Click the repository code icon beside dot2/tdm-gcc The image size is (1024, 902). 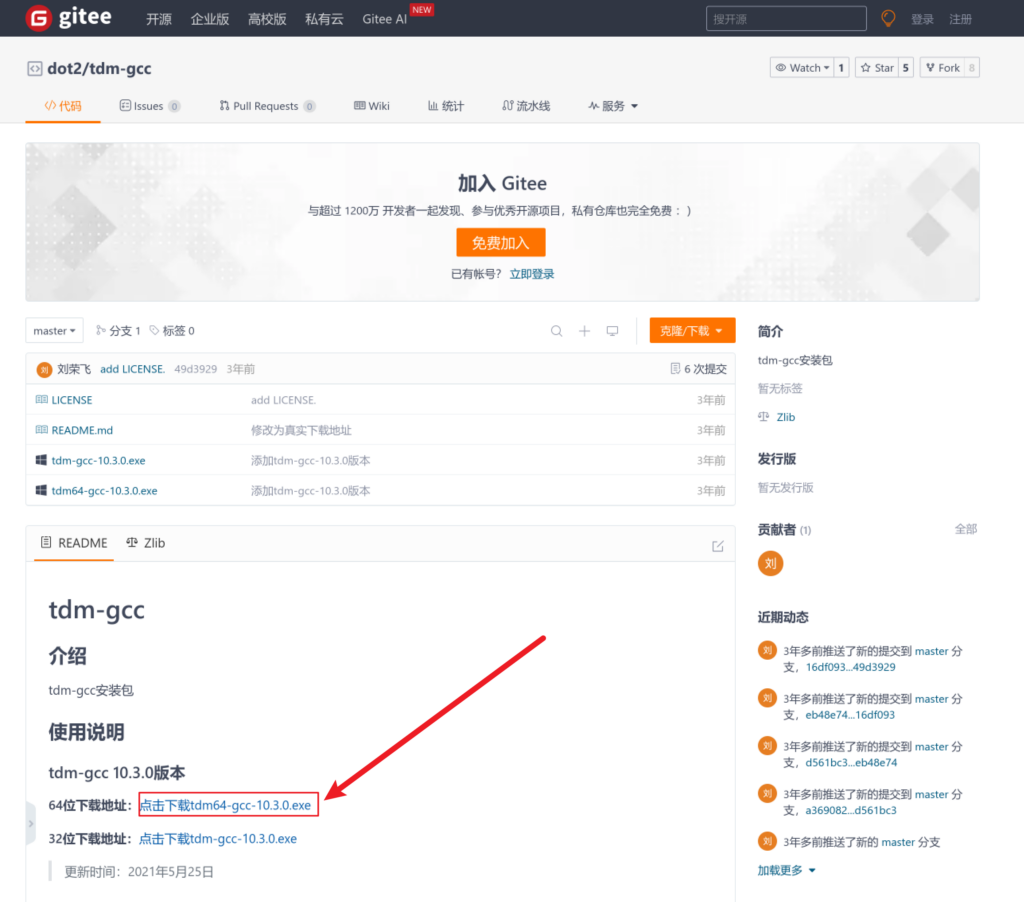tap(35, 68)
